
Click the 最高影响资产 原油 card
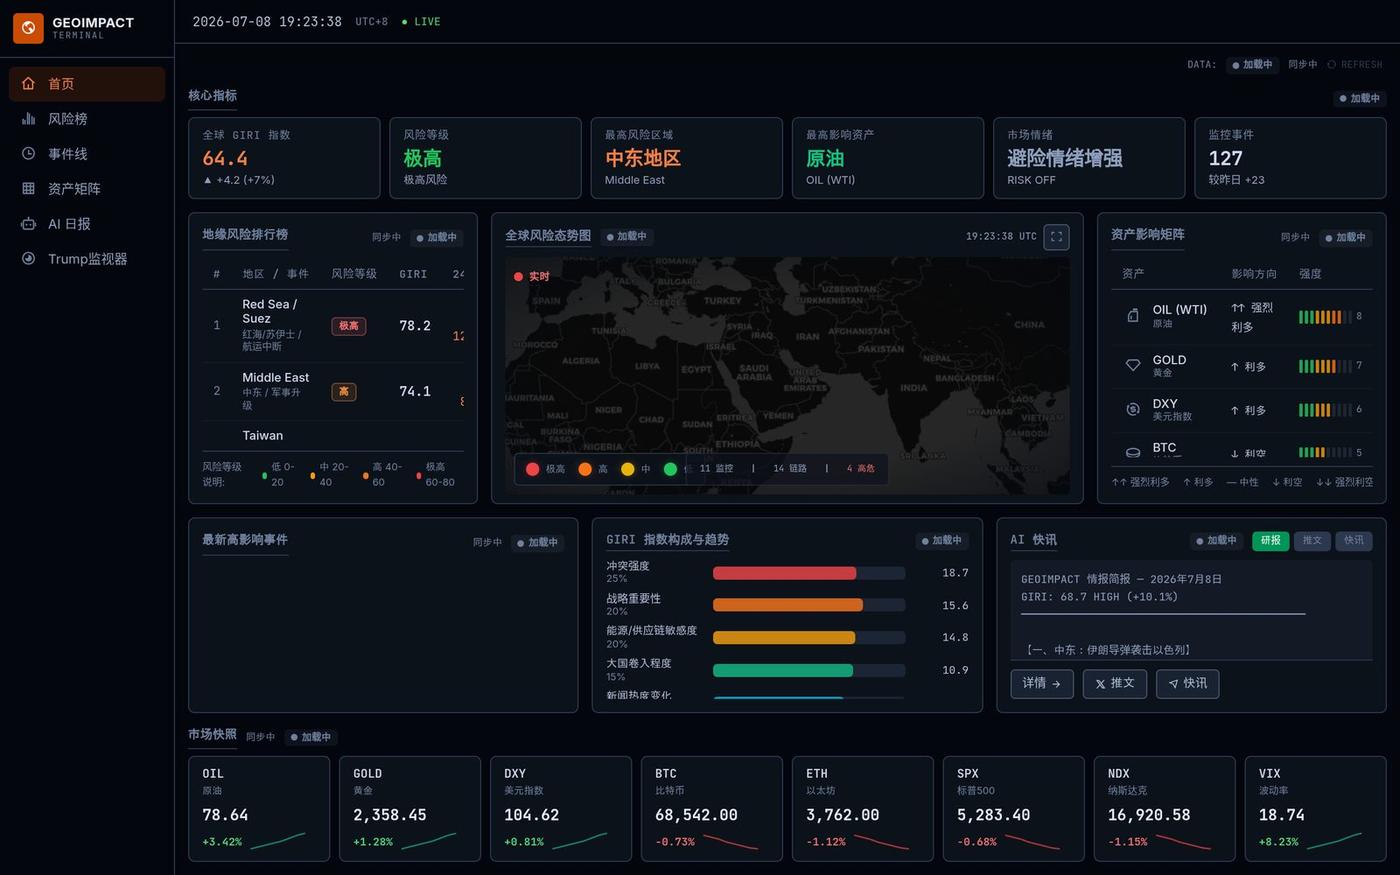click(x=888, y=158)
